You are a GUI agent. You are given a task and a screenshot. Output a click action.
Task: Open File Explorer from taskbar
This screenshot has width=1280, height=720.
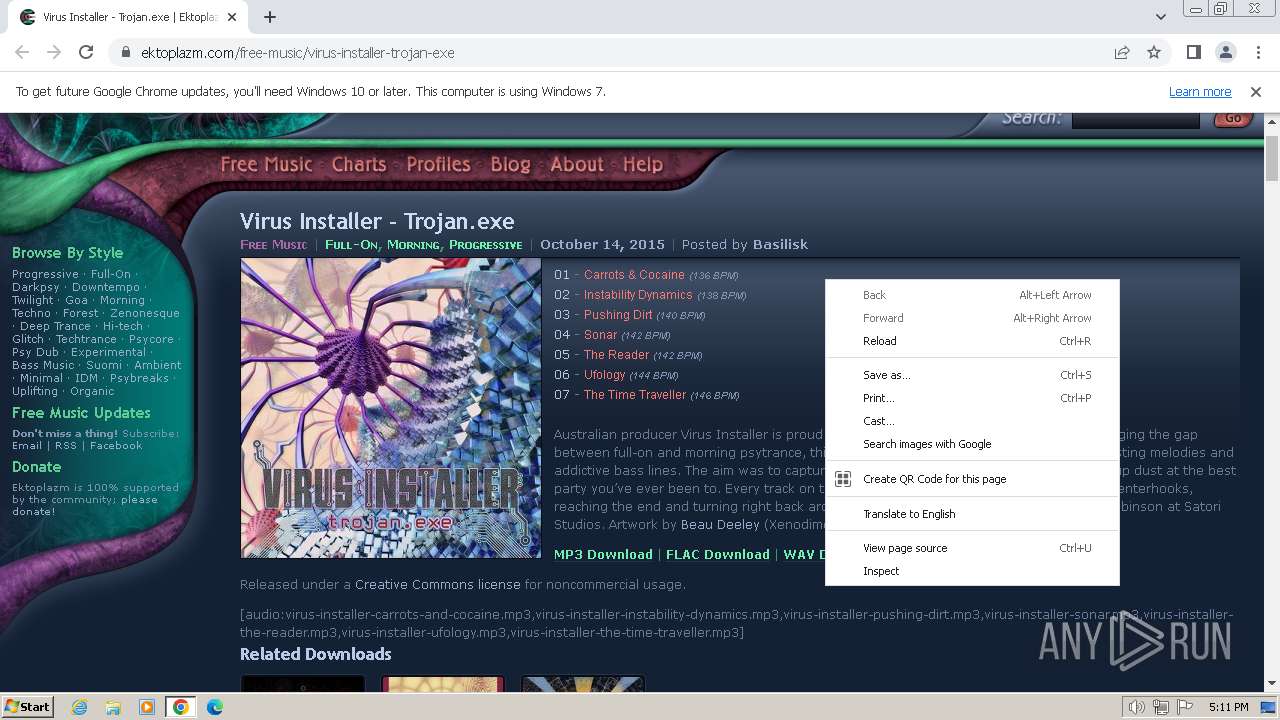pyautogui.click(x=113, y=707)
